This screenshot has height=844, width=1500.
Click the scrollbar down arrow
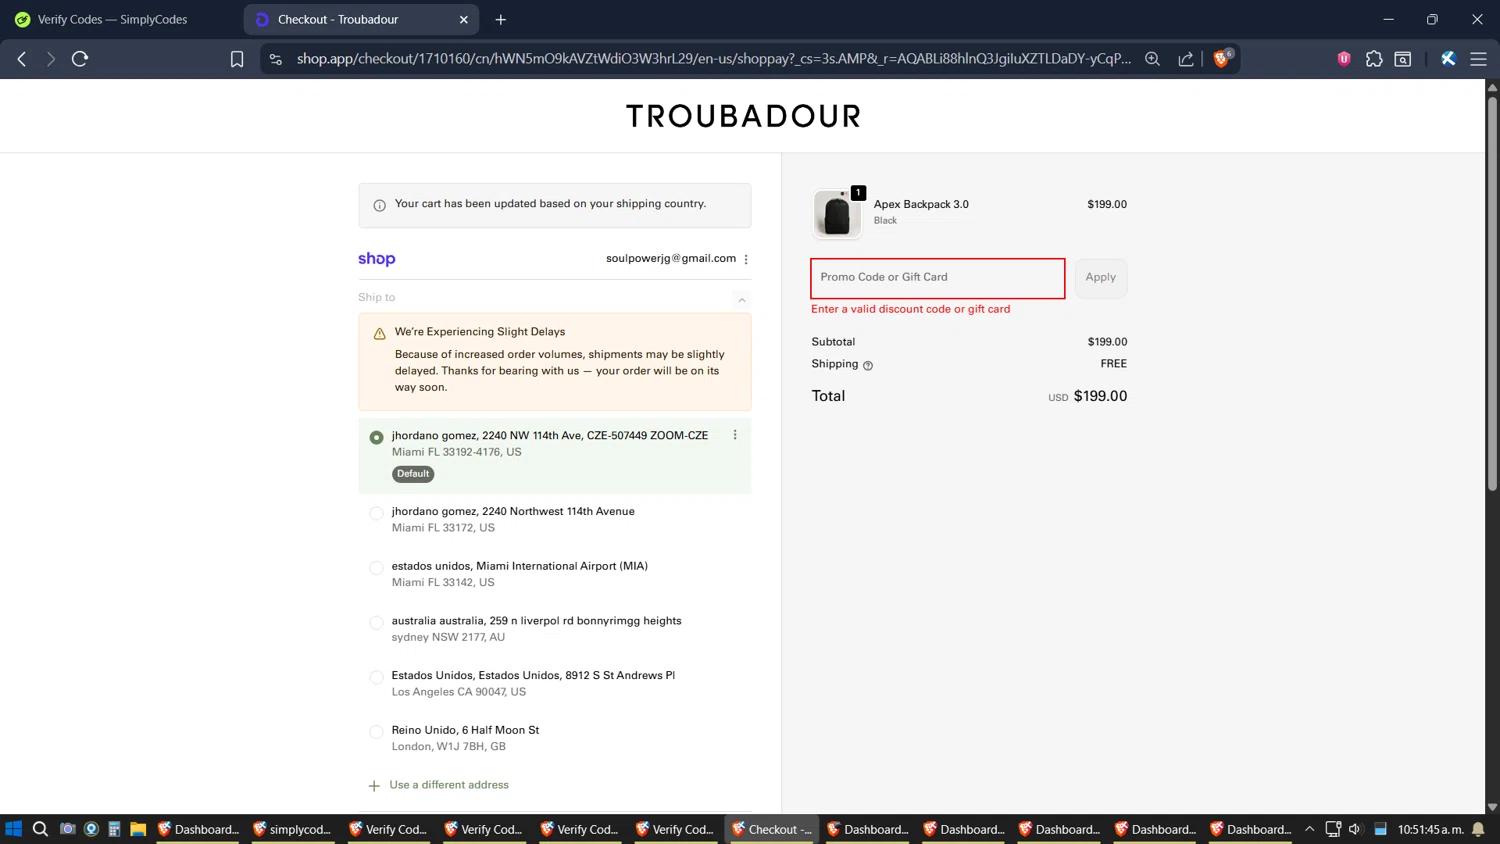click(1492, 807)
